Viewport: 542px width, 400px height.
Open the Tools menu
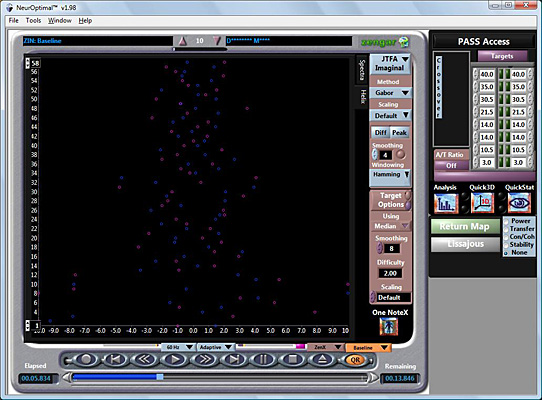tap(33, 20)
